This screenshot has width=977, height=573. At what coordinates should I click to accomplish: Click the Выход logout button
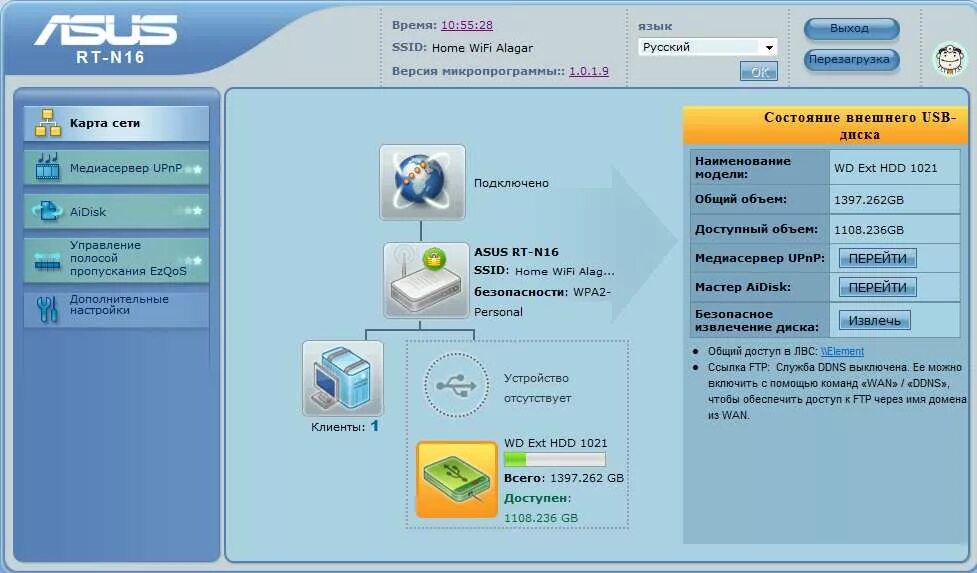(x=851, y=29)
